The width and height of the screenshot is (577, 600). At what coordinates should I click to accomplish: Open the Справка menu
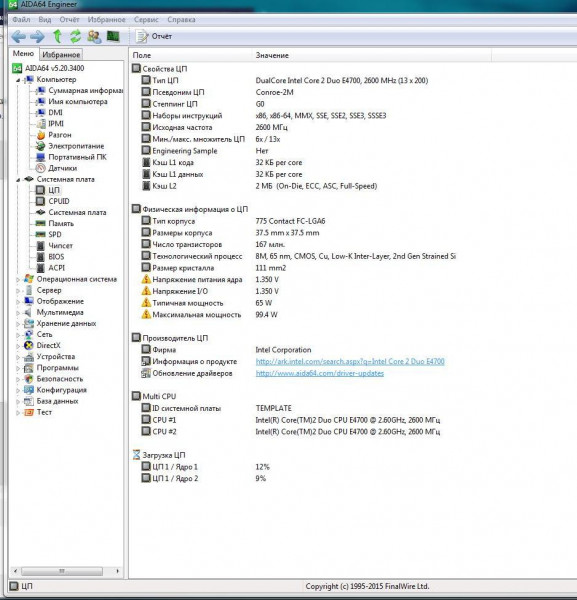pos(181,20)
